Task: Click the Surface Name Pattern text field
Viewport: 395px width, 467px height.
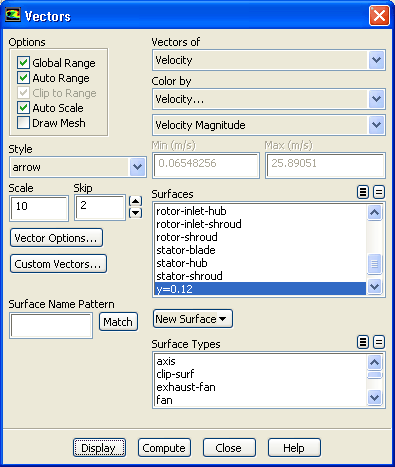Action: pyautogui.click(x=51, y=325)
